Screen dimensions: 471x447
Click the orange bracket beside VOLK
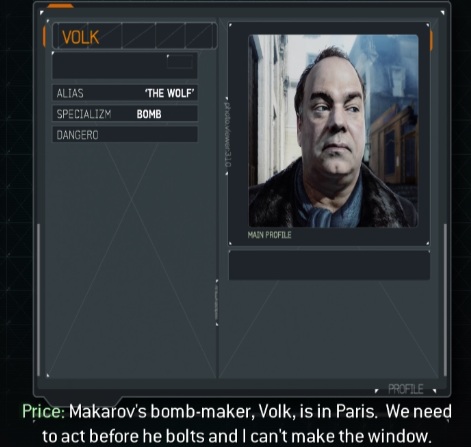pos(44,37)
